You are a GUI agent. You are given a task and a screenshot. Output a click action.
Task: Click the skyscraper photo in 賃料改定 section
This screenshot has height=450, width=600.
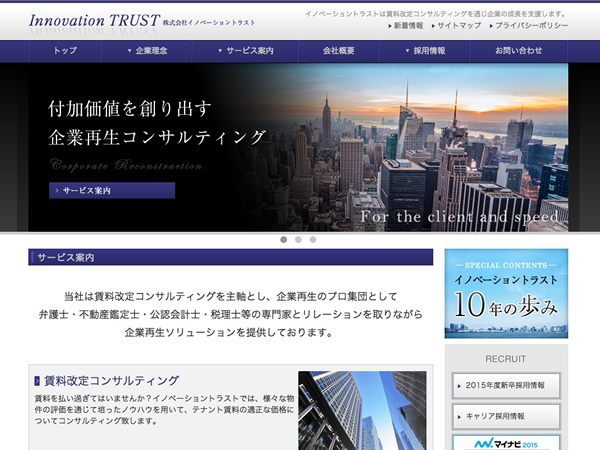click(362, 410)
